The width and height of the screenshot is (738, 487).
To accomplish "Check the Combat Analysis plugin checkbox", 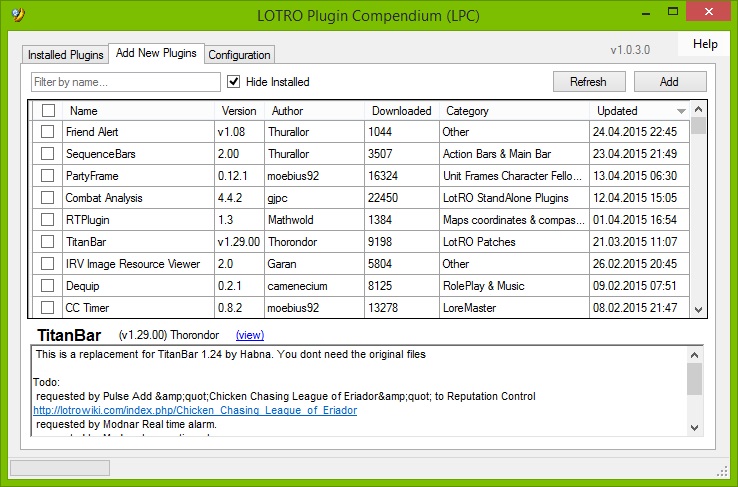I will [48, 198].
